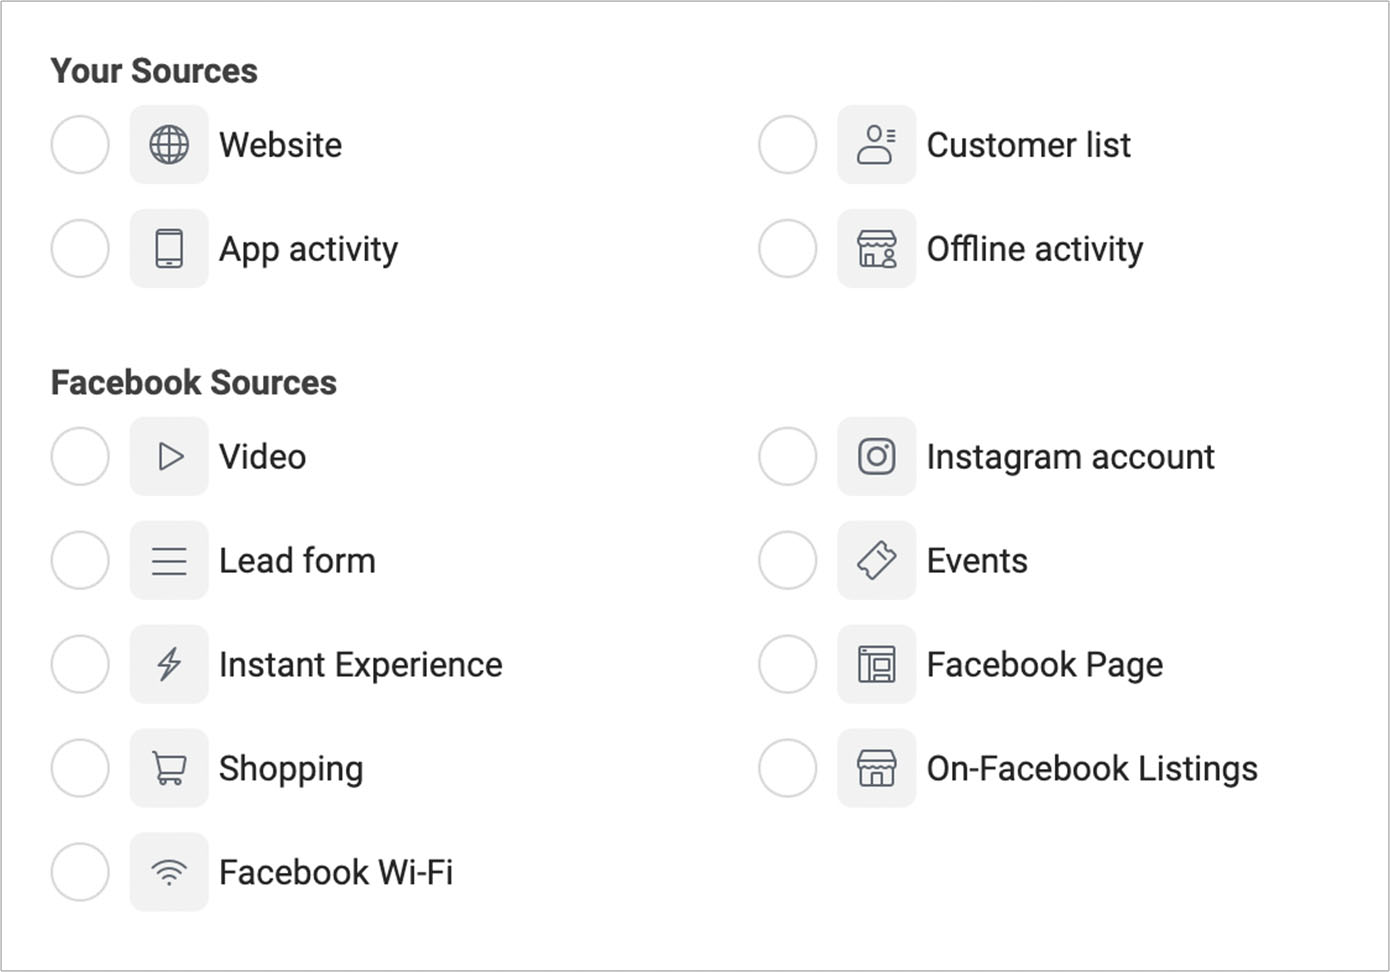Click the Offline activity label text
The height and width of the screenshot is (972, 1390).
tap(1035, 248)
